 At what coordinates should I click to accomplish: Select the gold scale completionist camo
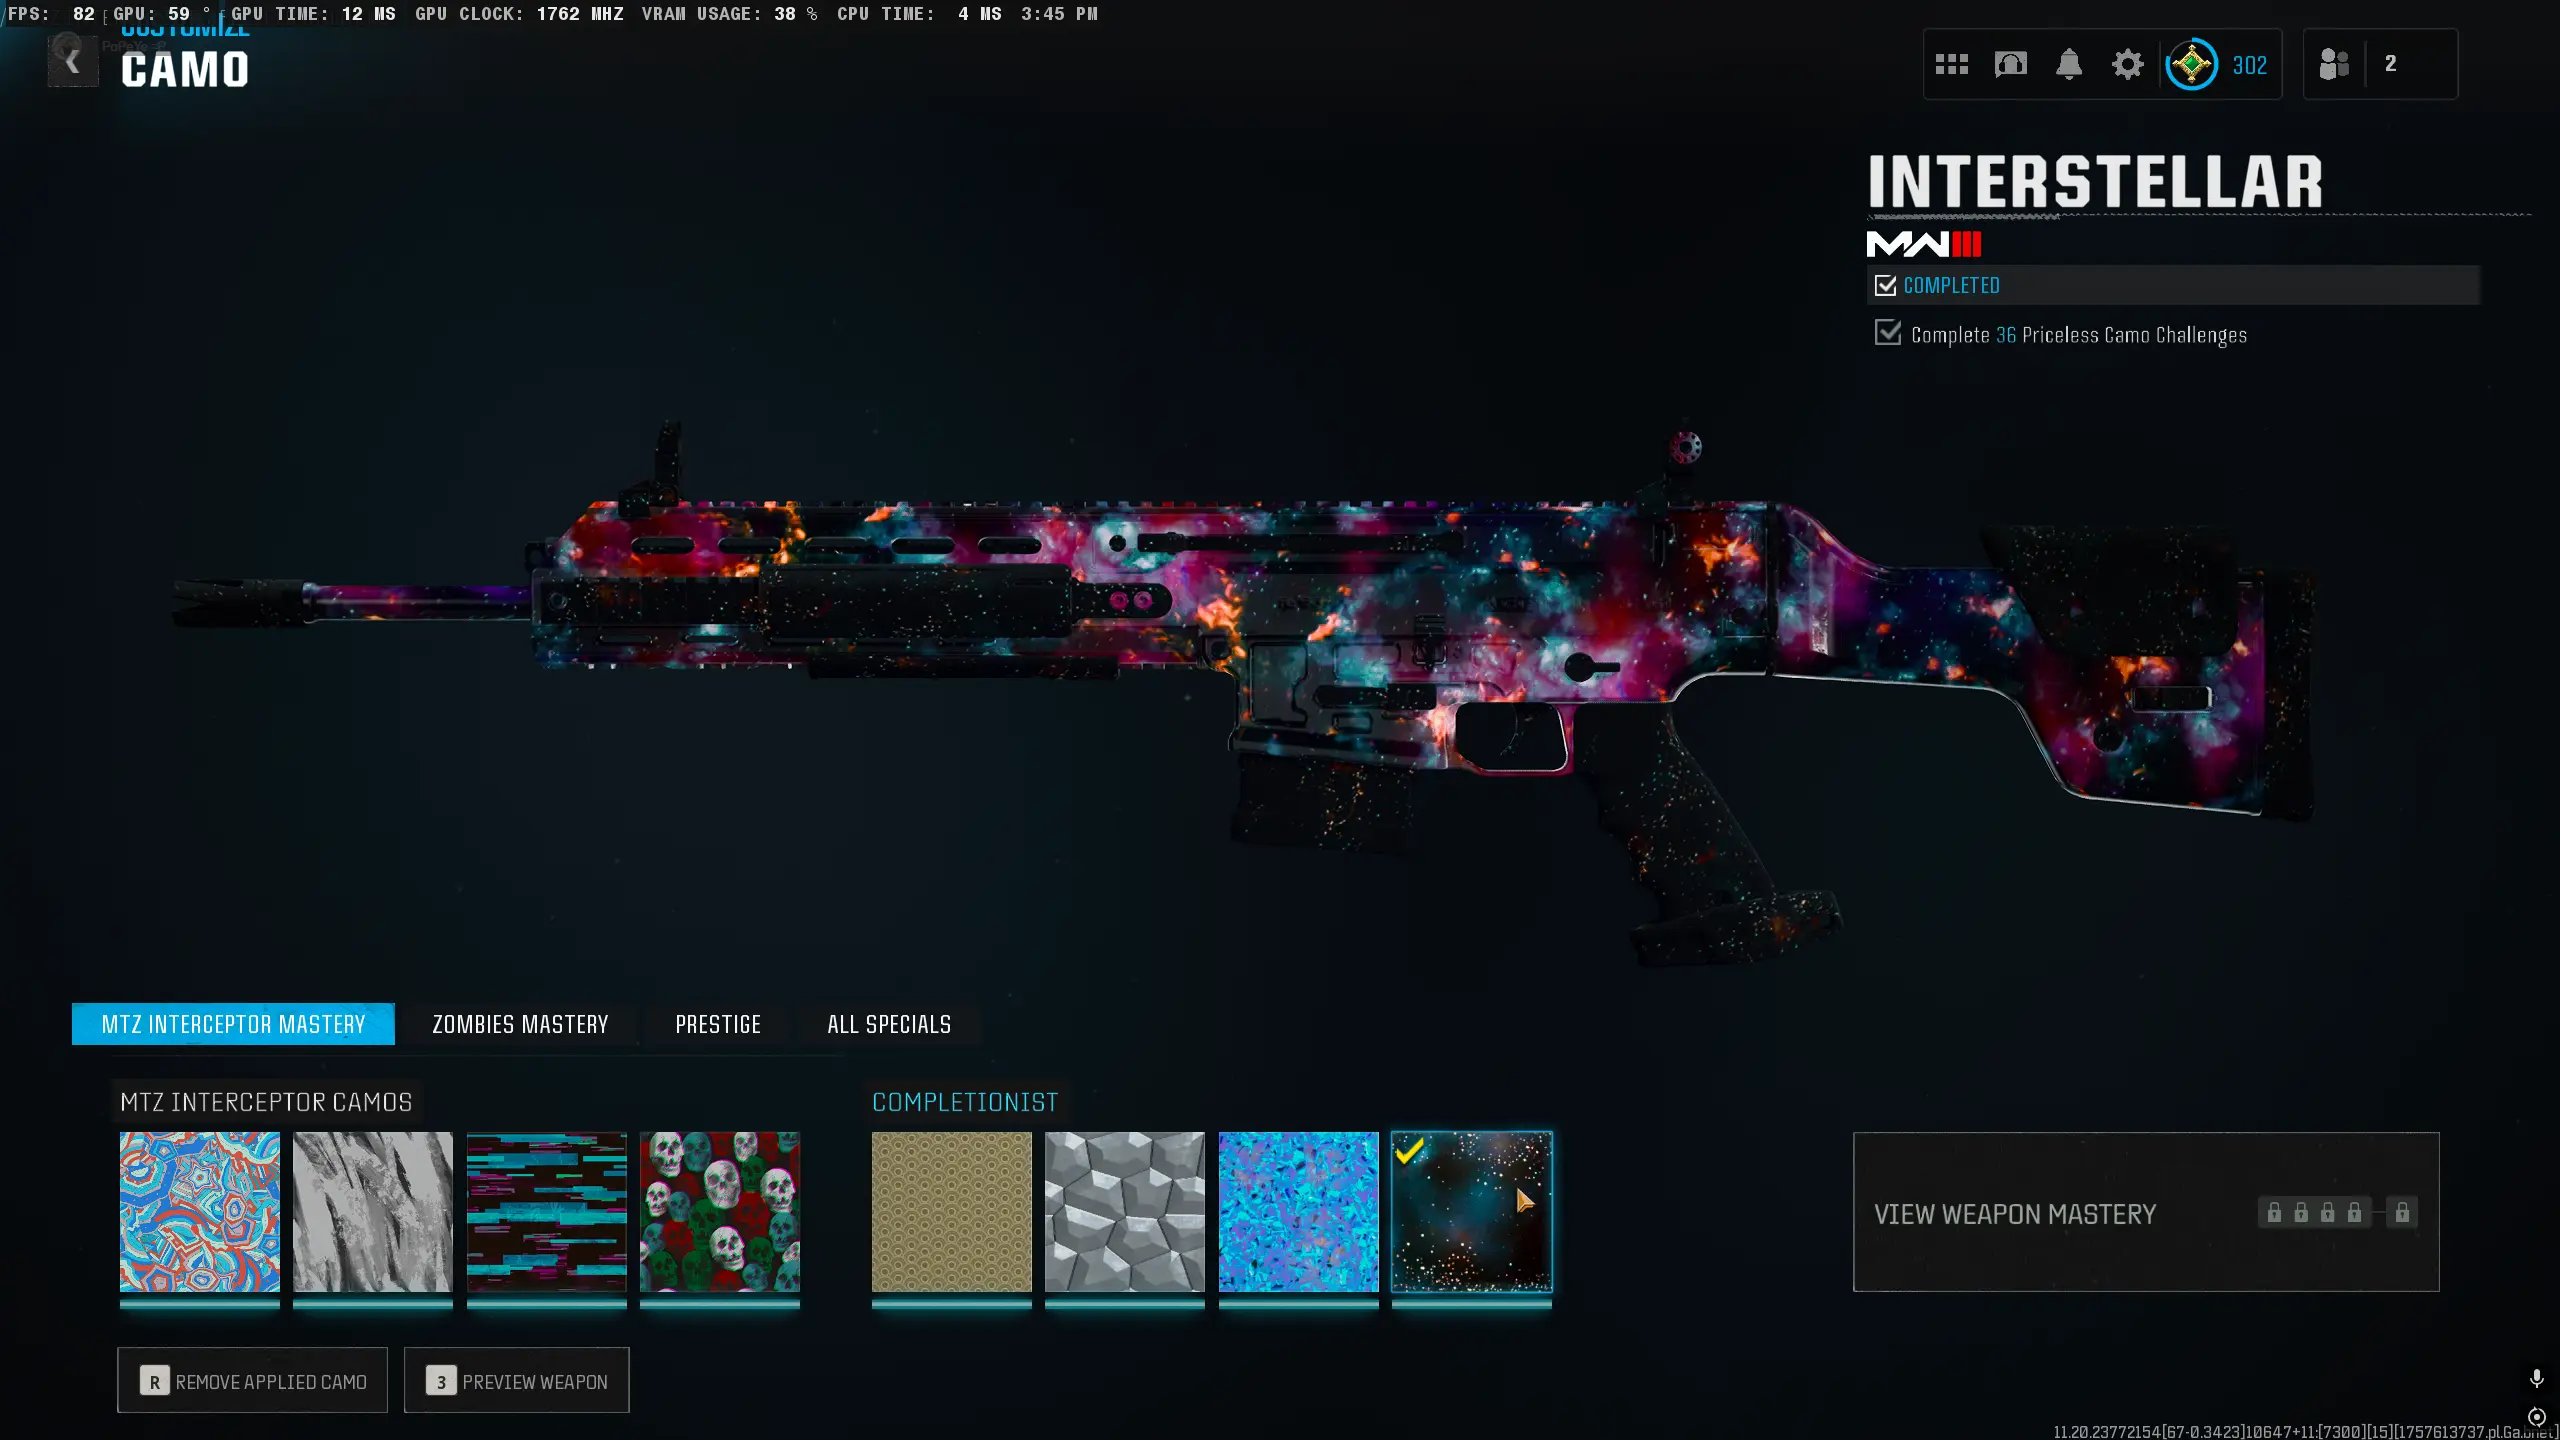point(951,1212)
